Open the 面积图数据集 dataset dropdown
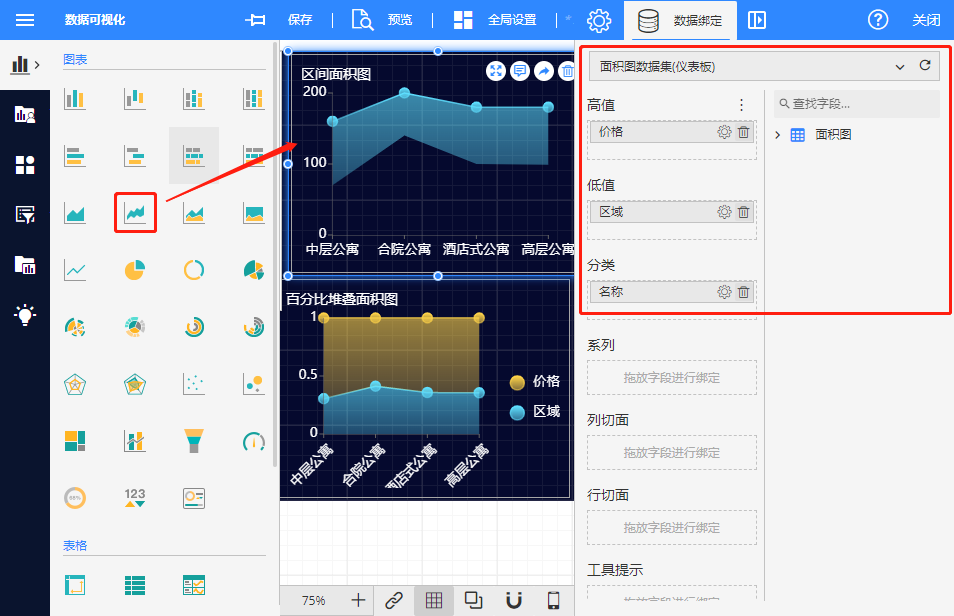Viewport: 954px width, 616px height. click(899, 67)
